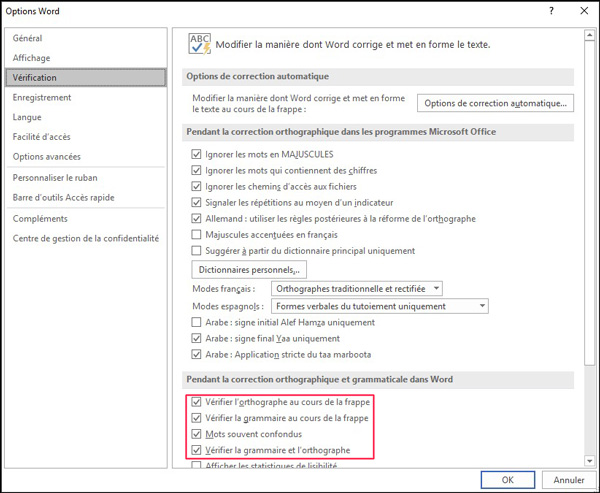The width and height of the screenshot is (600, 493).
Task: Click the scrollbar down arrow
Action: click(589, 461)
